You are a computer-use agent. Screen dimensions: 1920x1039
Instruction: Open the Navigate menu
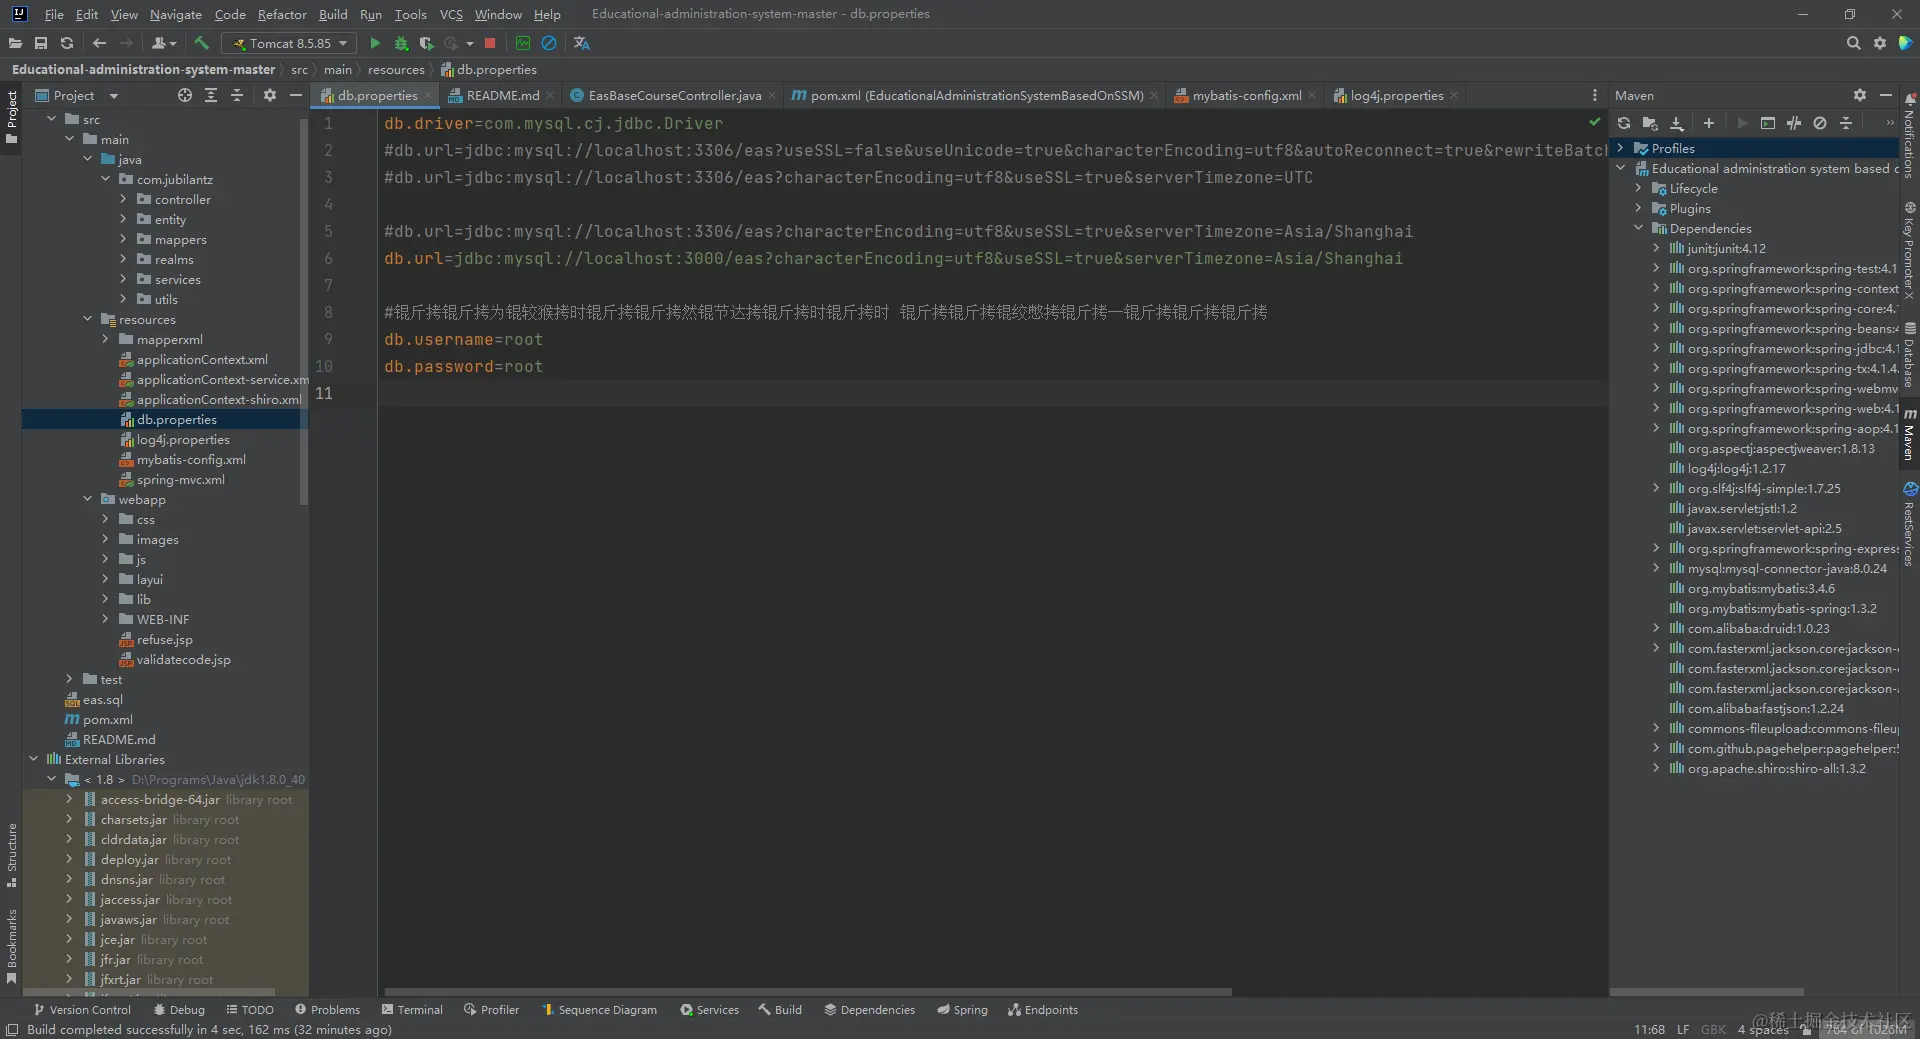point(176,14)
